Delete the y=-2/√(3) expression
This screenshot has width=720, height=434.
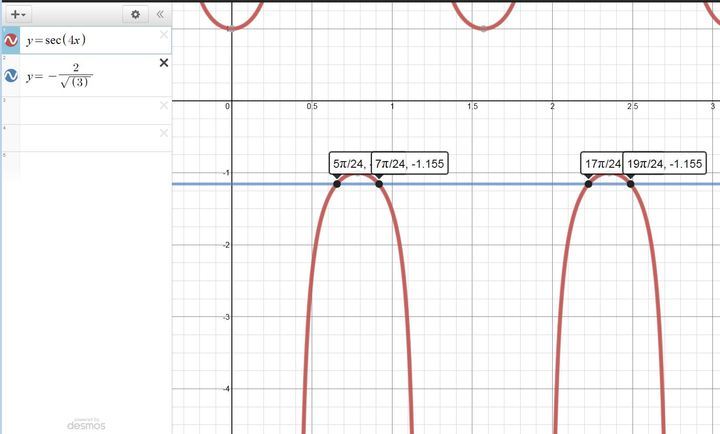(164, 63)
